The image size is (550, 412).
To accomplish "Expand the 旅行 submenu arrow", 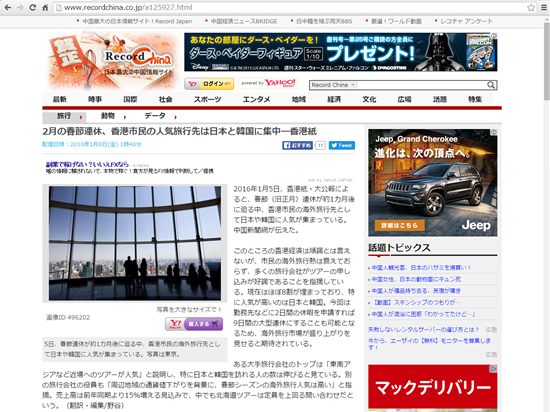I will pyautogui.click(x=81, y=117).
